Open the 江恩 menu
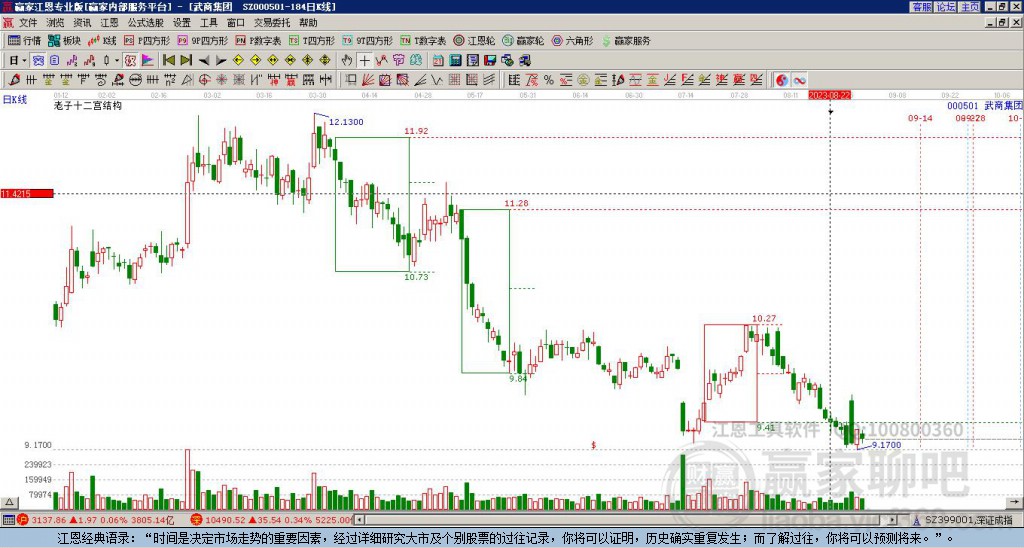Screen dimensions: 1024x548 click(x=109, y=23)
